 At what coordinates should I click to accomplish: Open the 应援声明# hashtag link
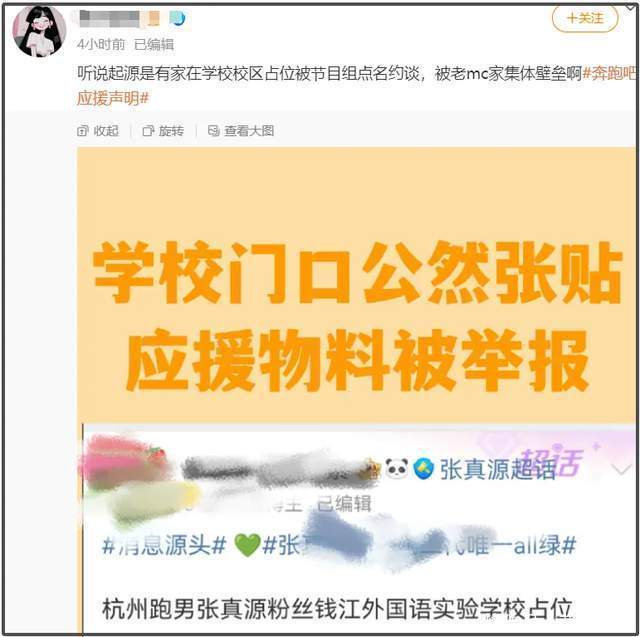click(113, 98)
